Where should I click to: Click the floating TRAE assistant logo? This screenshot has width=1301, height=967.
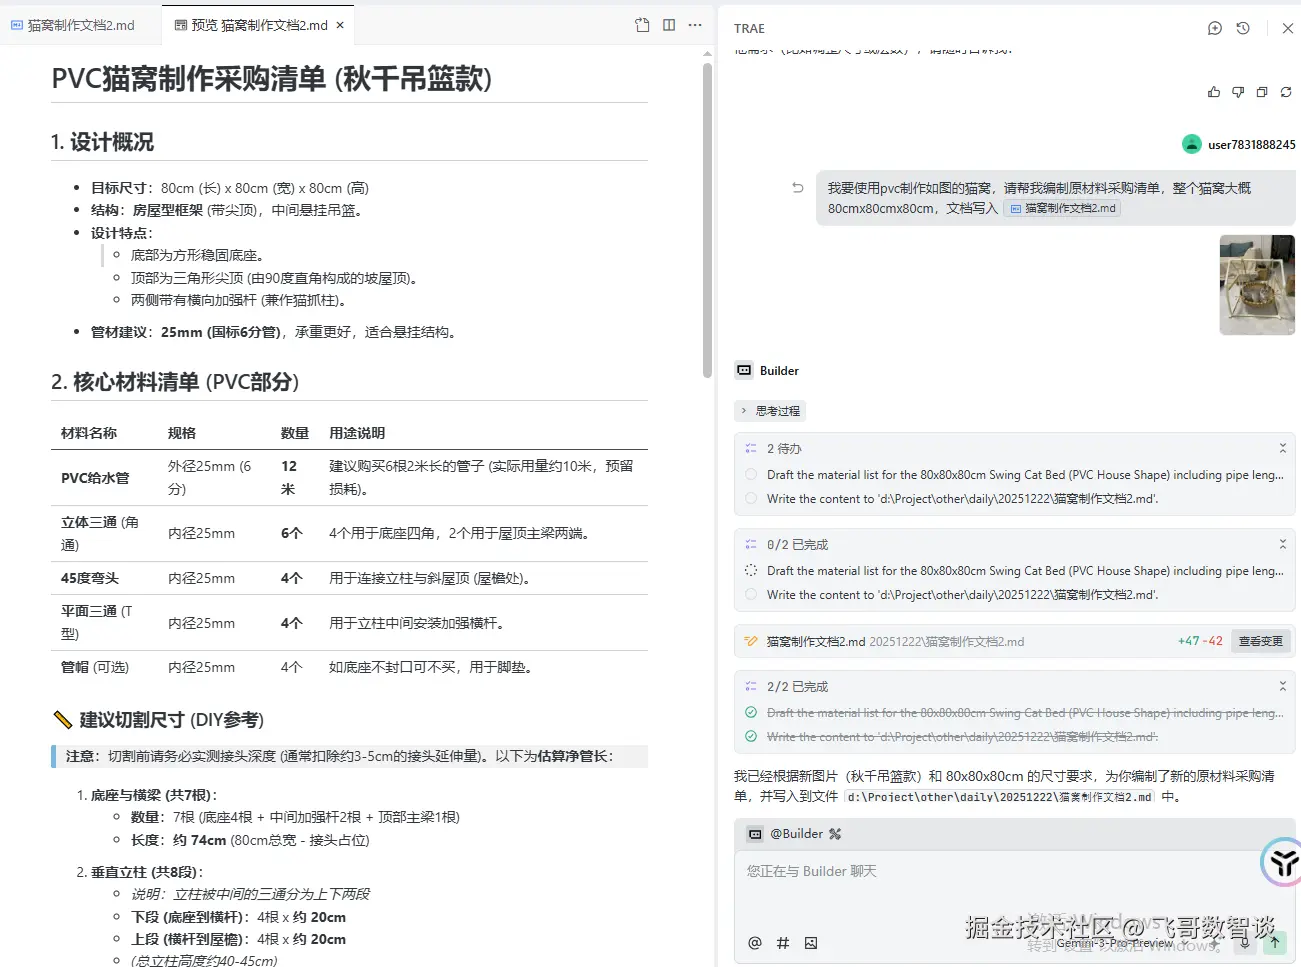click(1284, 862)
